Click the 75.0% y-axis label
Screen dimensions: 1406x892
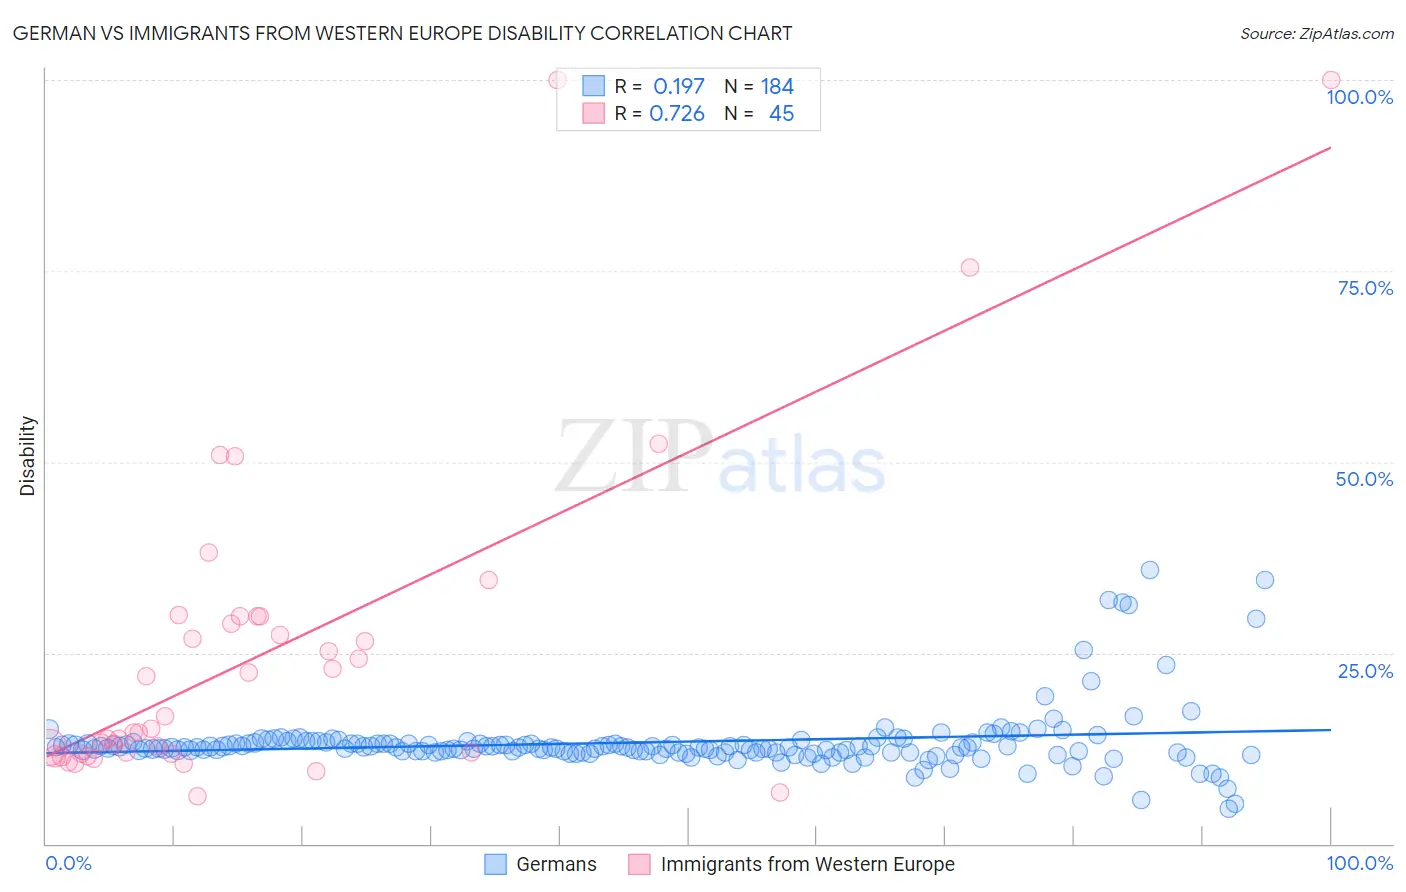(1365, 288)
